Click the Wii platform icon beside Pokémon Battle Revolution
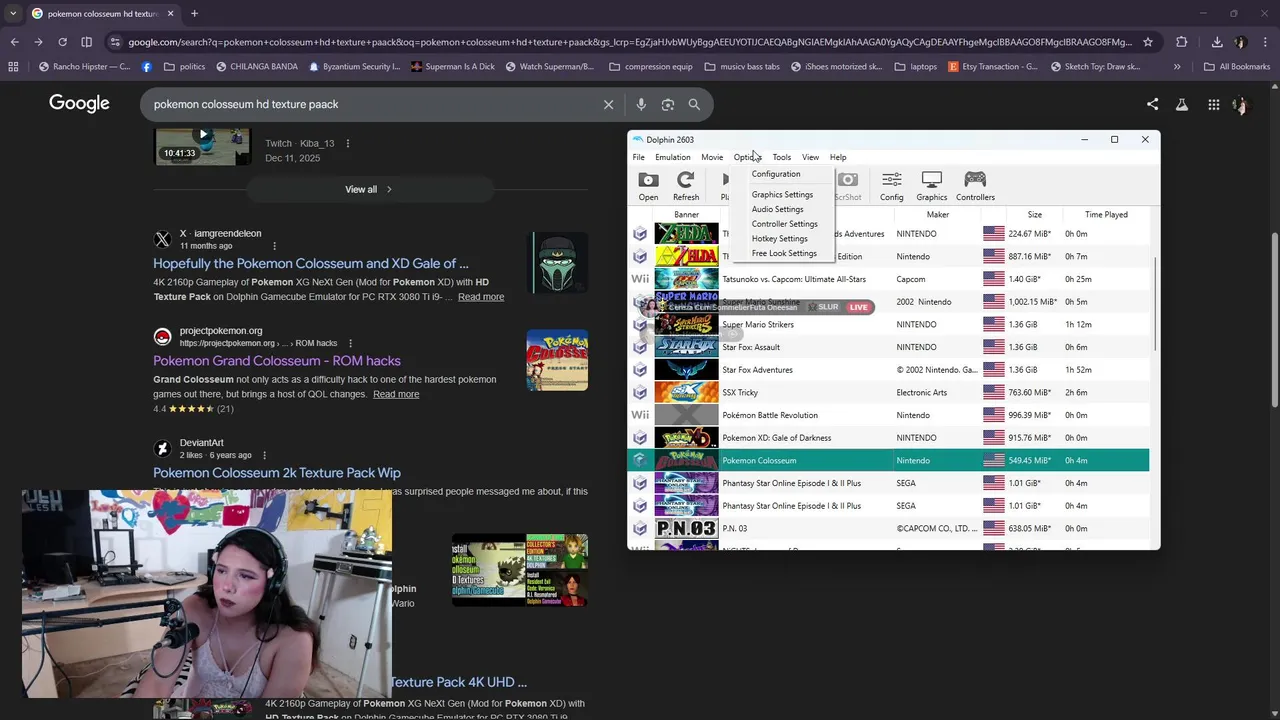The image size is (1280, 720). [640, 415]
